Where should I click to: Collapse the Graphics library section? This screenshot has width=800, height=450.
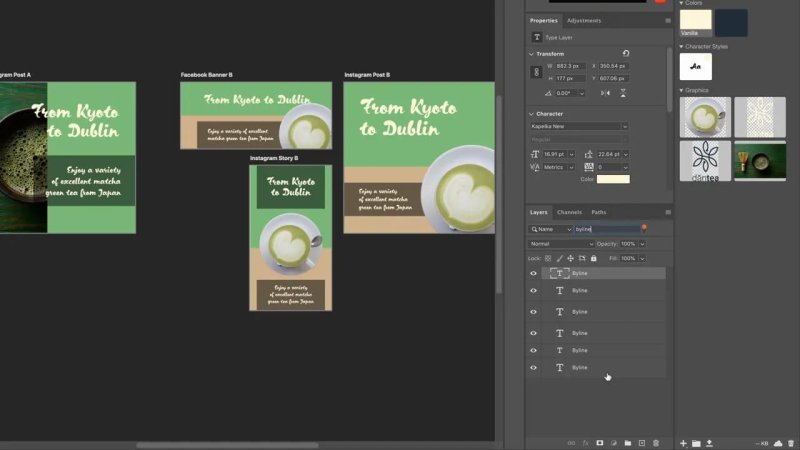(681, 90)
